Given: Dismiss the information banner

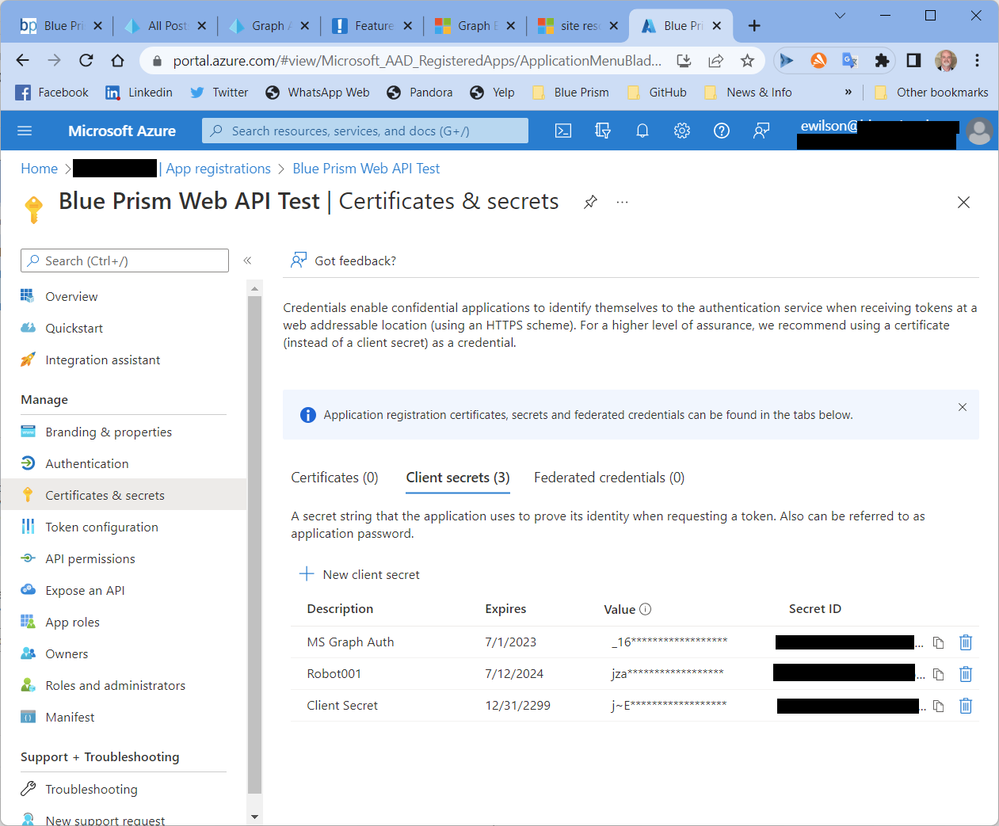Looking at the screenshot, I should pos(962,408).
